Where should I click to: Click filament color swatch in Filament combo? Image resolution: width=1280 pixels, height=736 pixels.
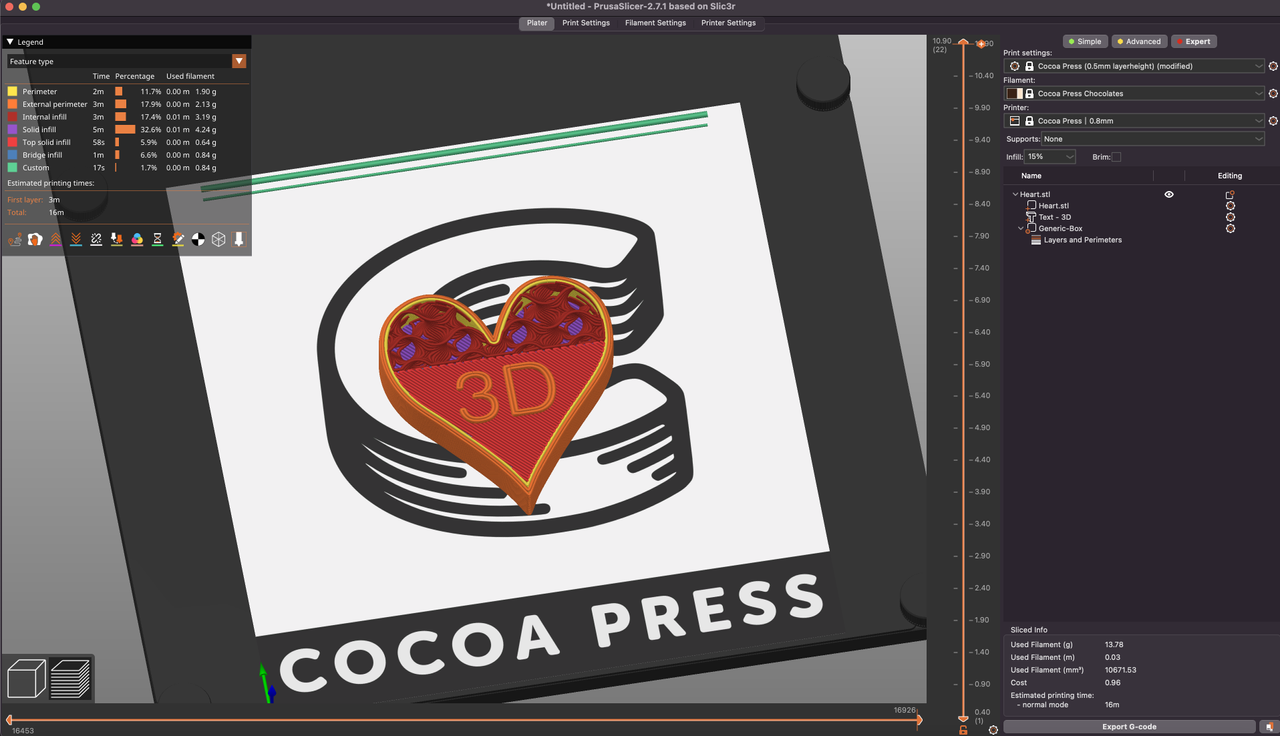coord(1015,93)
